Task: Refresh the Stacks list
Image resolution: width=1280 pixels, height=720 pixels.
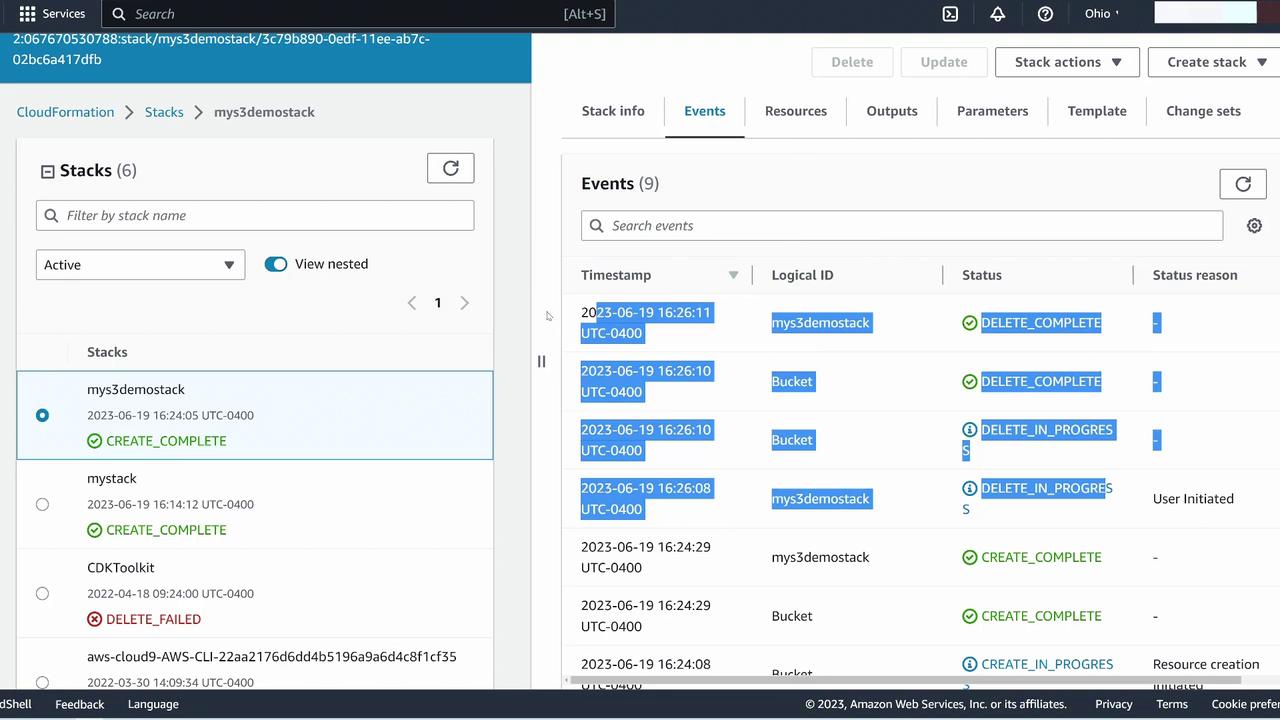Action: pyautogui.click(x=450, y=168)
